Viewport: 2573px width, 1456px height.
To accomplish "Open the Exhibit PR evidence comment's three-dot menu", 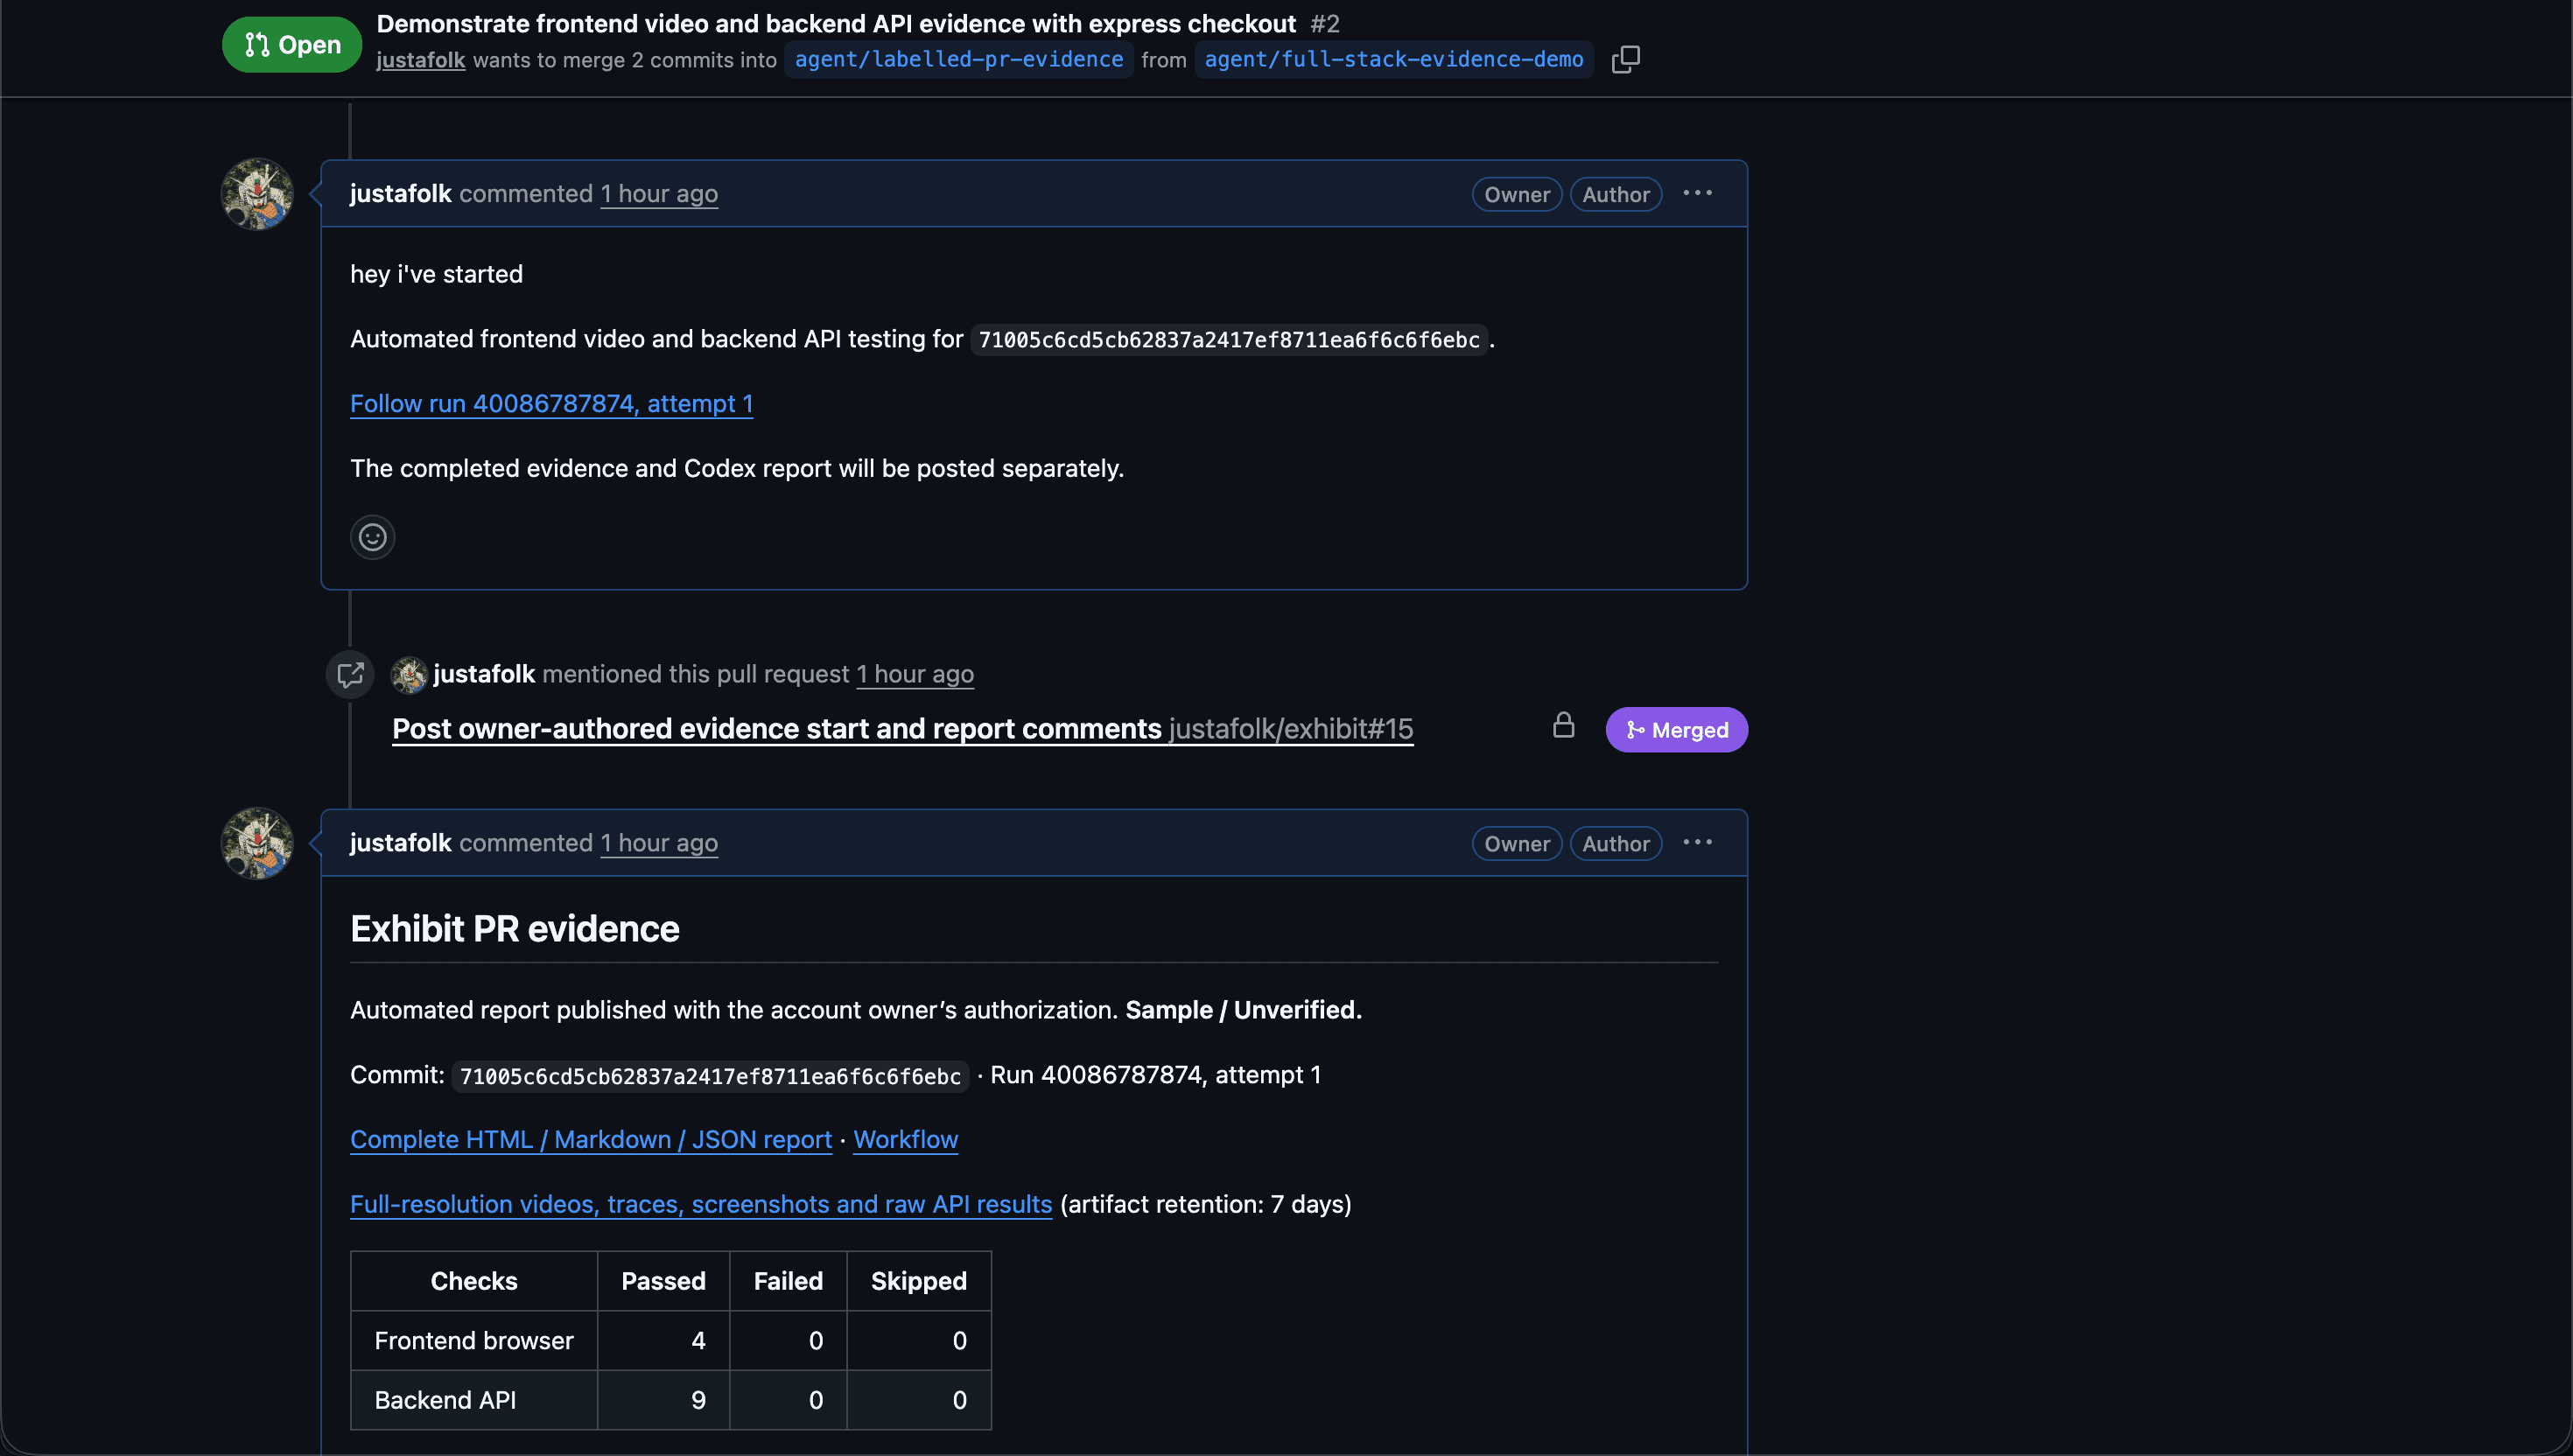I will [x=1697, y=843].
